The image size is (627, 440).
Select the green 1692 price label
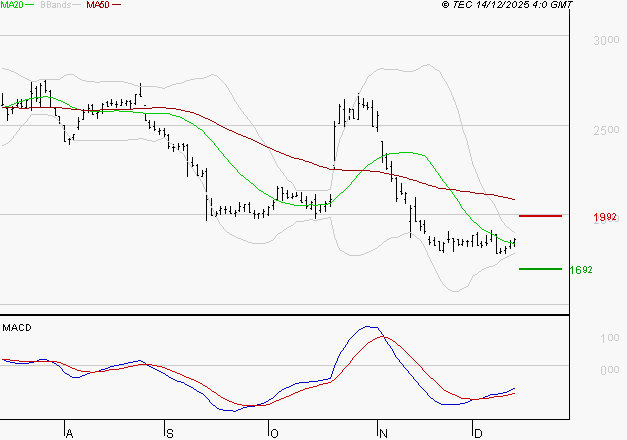(x=580, y=269)
